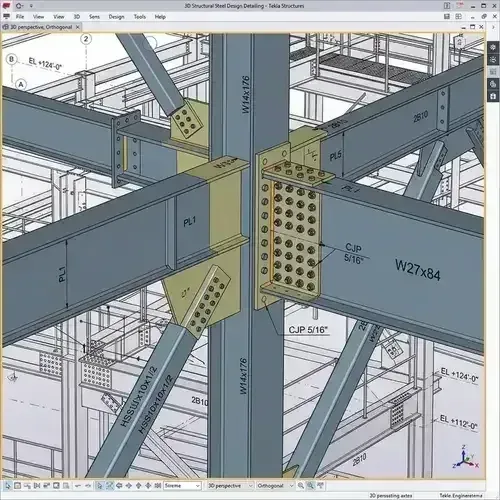The height and width of the screenshot is (500, 500).
Task: Open the Orthogonal projection dropdown
Action: 275,486
